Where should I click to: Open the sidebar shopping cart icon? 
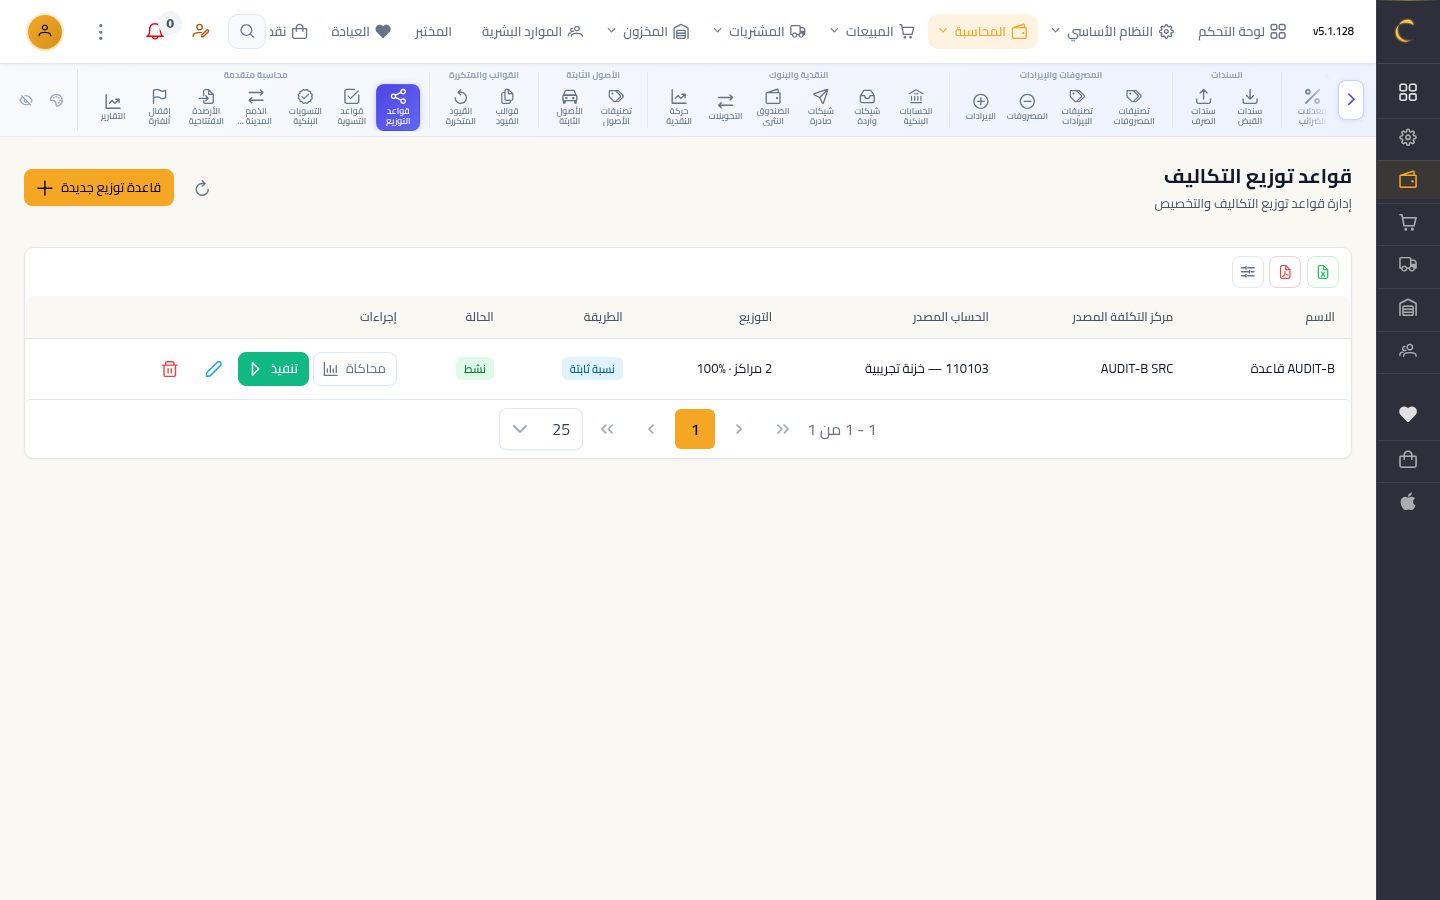(x=1408, y=223)
